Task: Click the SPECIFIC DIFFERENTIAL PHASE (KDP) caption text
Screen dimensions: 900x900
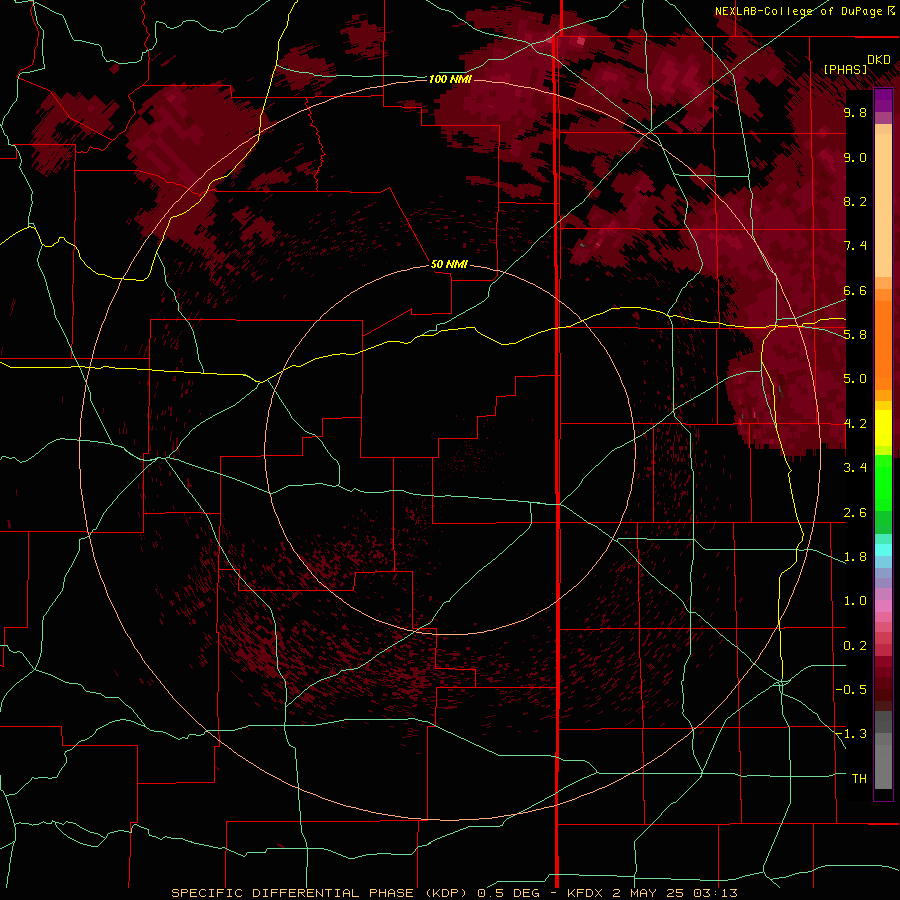Action: 317,893
